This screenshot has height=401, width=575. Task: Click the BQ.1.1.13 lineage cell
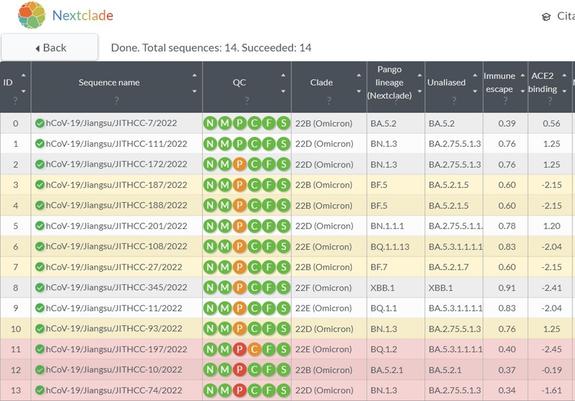pyautogui.click(x=389, y=247)
